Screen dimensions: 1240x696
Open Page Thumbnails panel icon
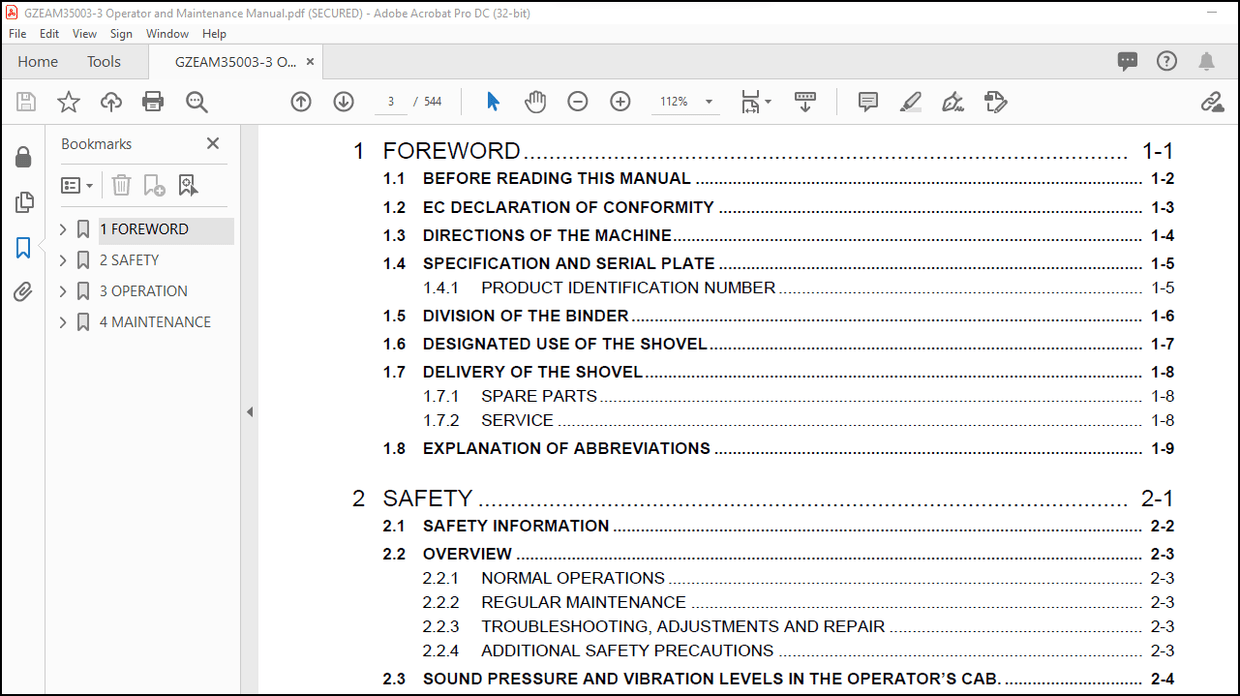(x=23, y=203)
